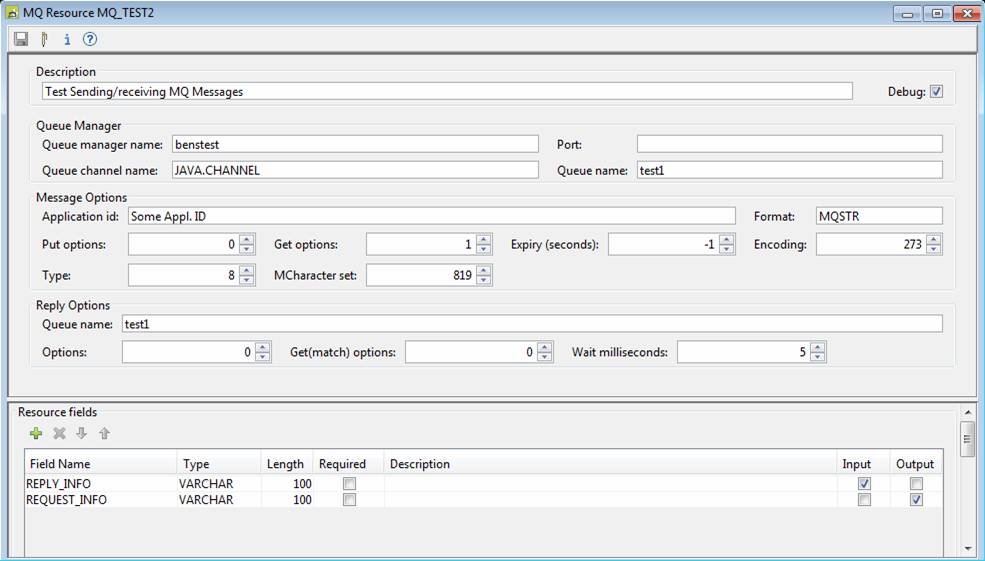This screenshot has width=985, height=561.
Task: Click the Save disk icon in toolbar
Action: click(x=21, y=40)
